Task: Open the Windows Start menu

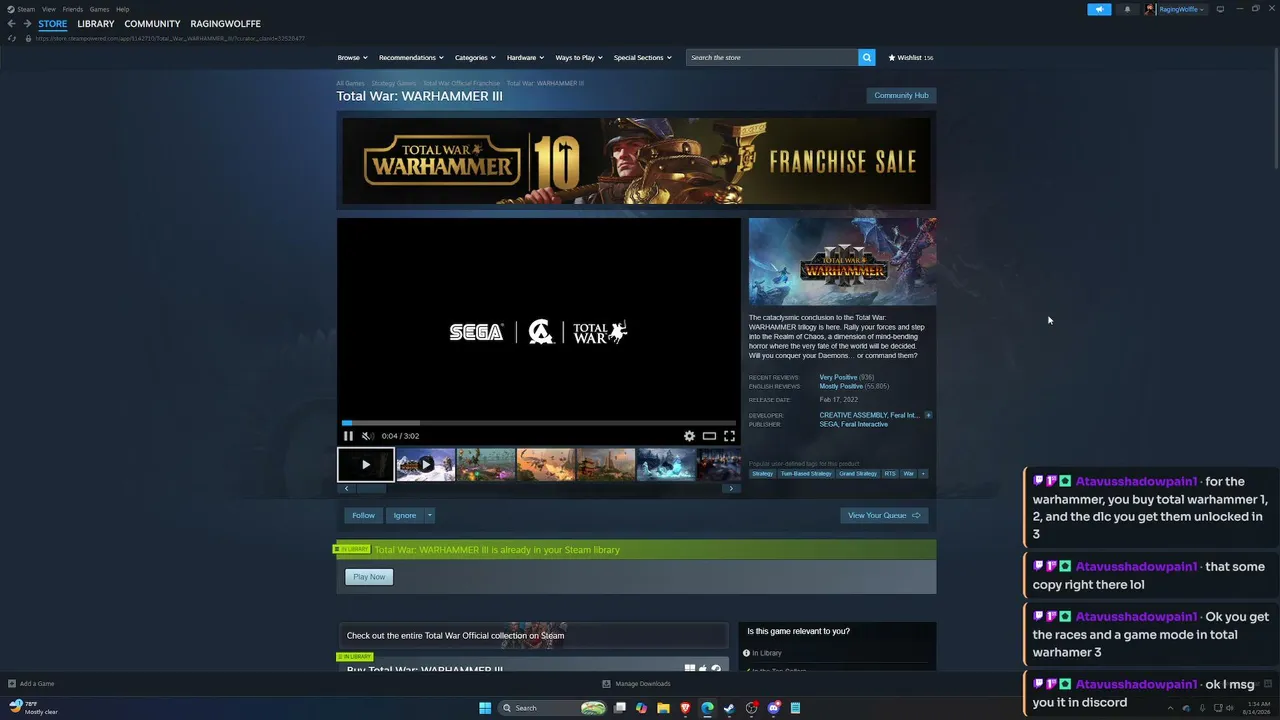Action: [x=485, y=708]
